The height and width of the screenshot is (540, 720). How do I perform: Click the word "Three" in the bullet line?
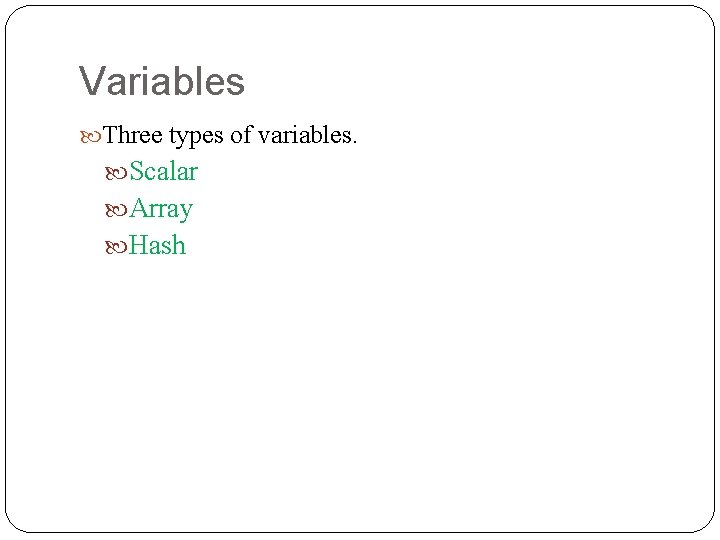point(133,135)
